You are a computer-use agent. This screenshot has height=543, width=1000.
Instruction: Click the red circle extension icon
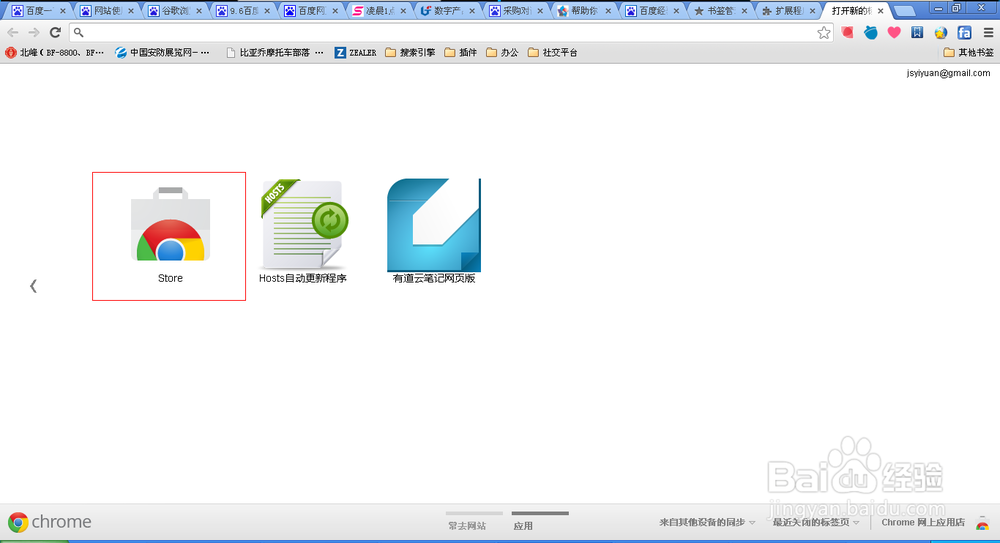coord(847,33)
